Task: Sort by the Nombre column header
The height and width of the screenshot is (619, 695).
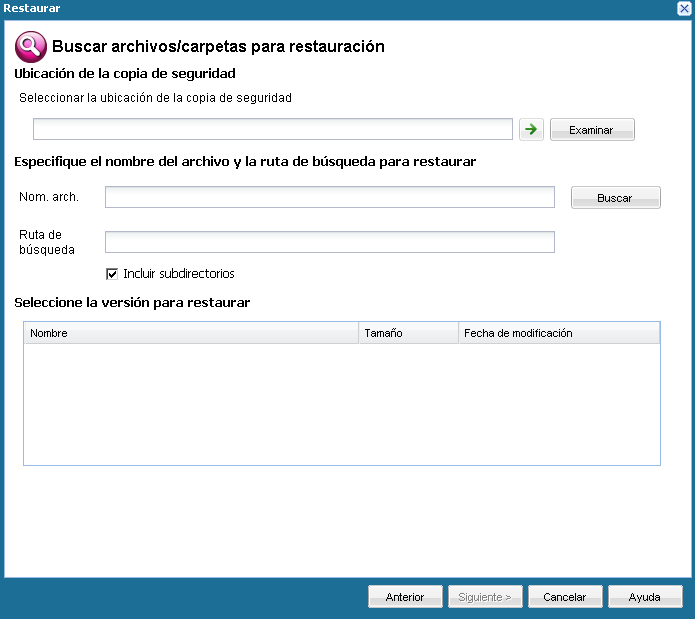Action: pos(190,333)
